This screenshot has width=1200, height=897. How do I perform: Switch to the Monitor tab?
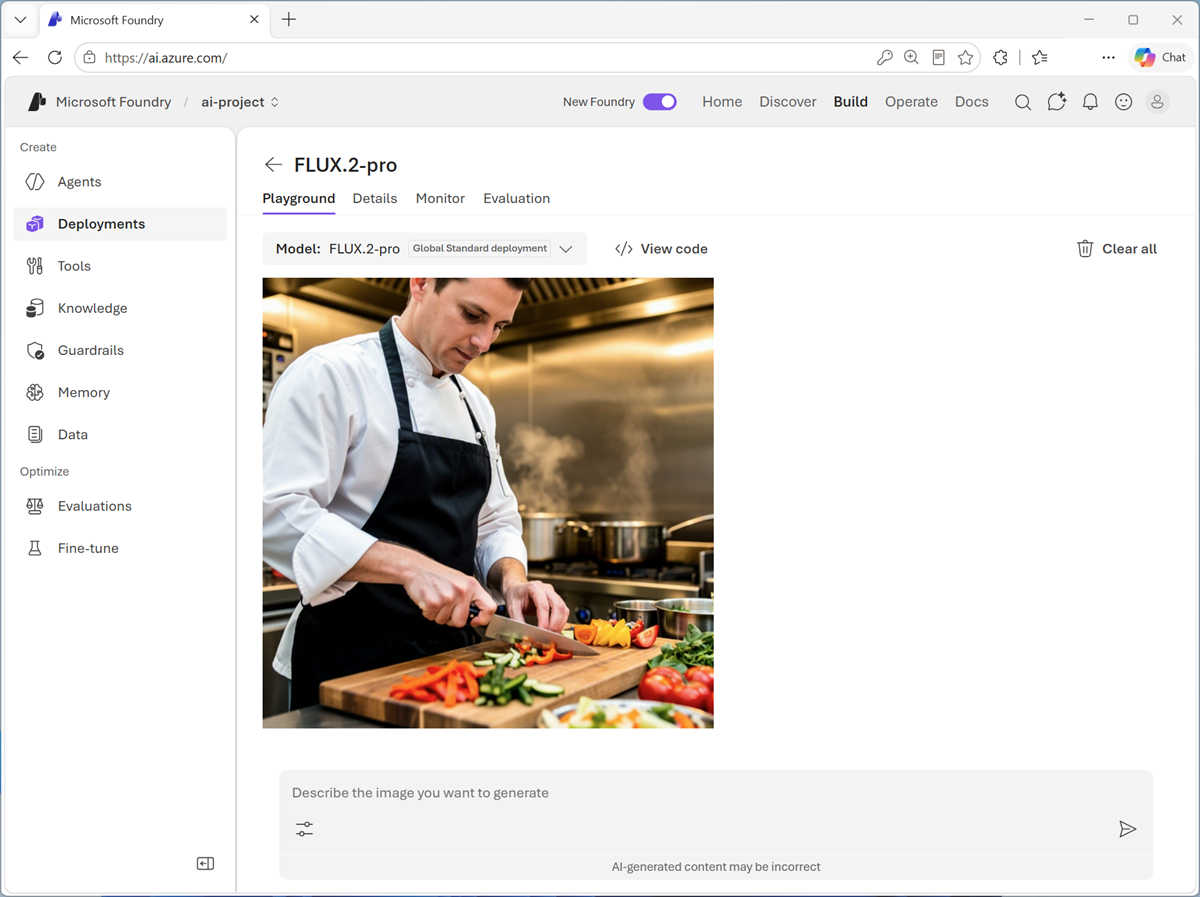(x=440, y=198)
